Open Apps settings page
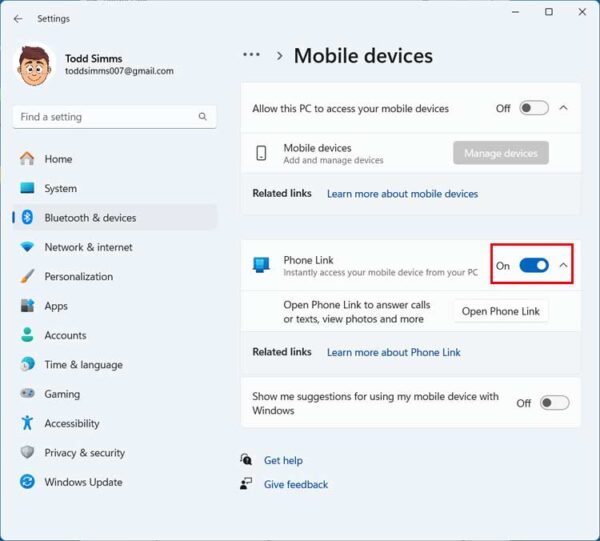The width and height of the screenshot is (600, 541). click(x=115, y=305)
